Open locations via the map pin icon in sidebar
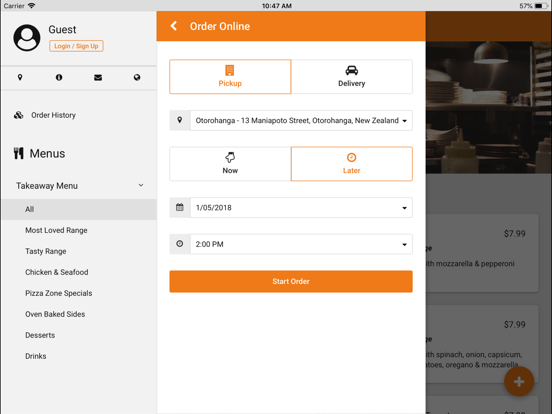 click(x=20, y=77)
